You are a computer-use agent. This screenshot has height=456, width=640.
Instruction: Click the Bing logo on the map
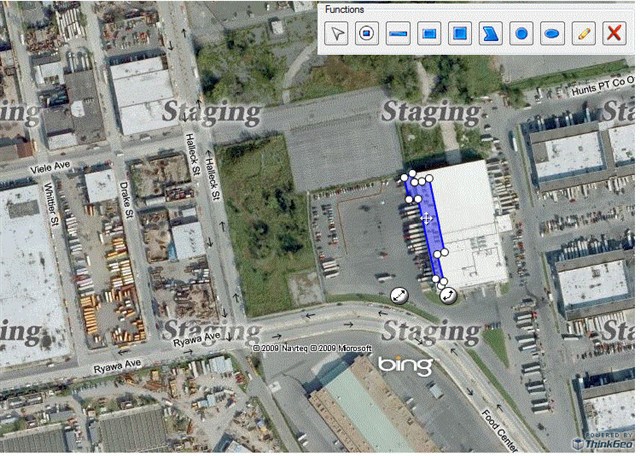(x=405, y=365)
